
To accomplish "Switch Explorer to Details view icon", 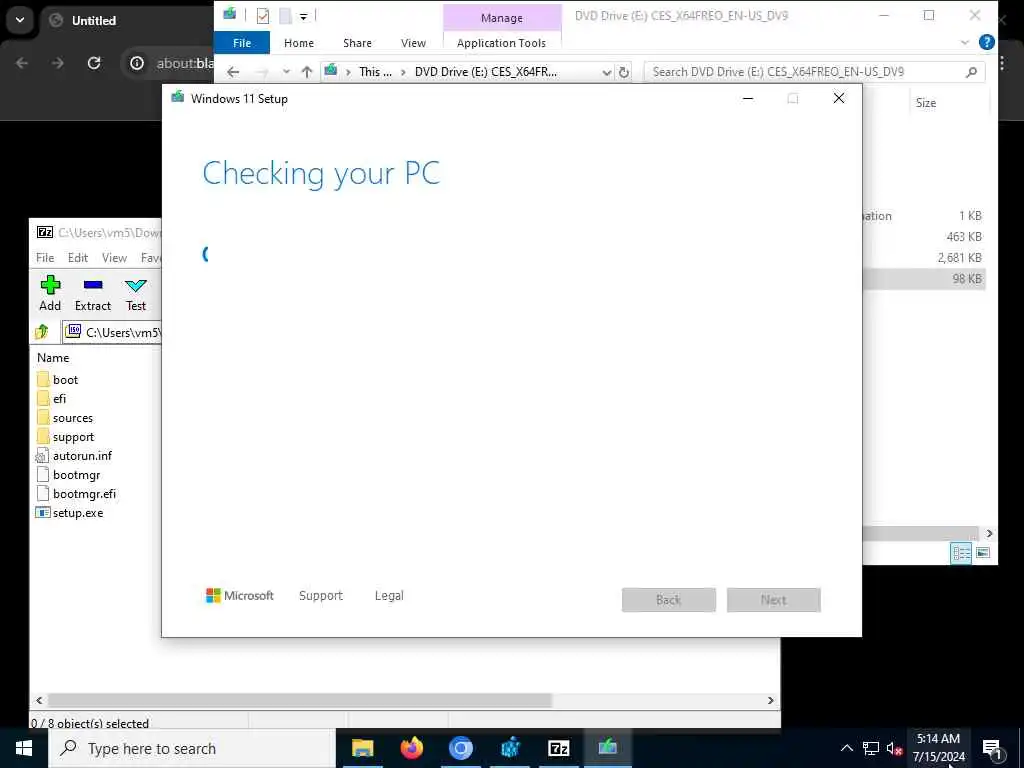I will click(x=961, y=553).
